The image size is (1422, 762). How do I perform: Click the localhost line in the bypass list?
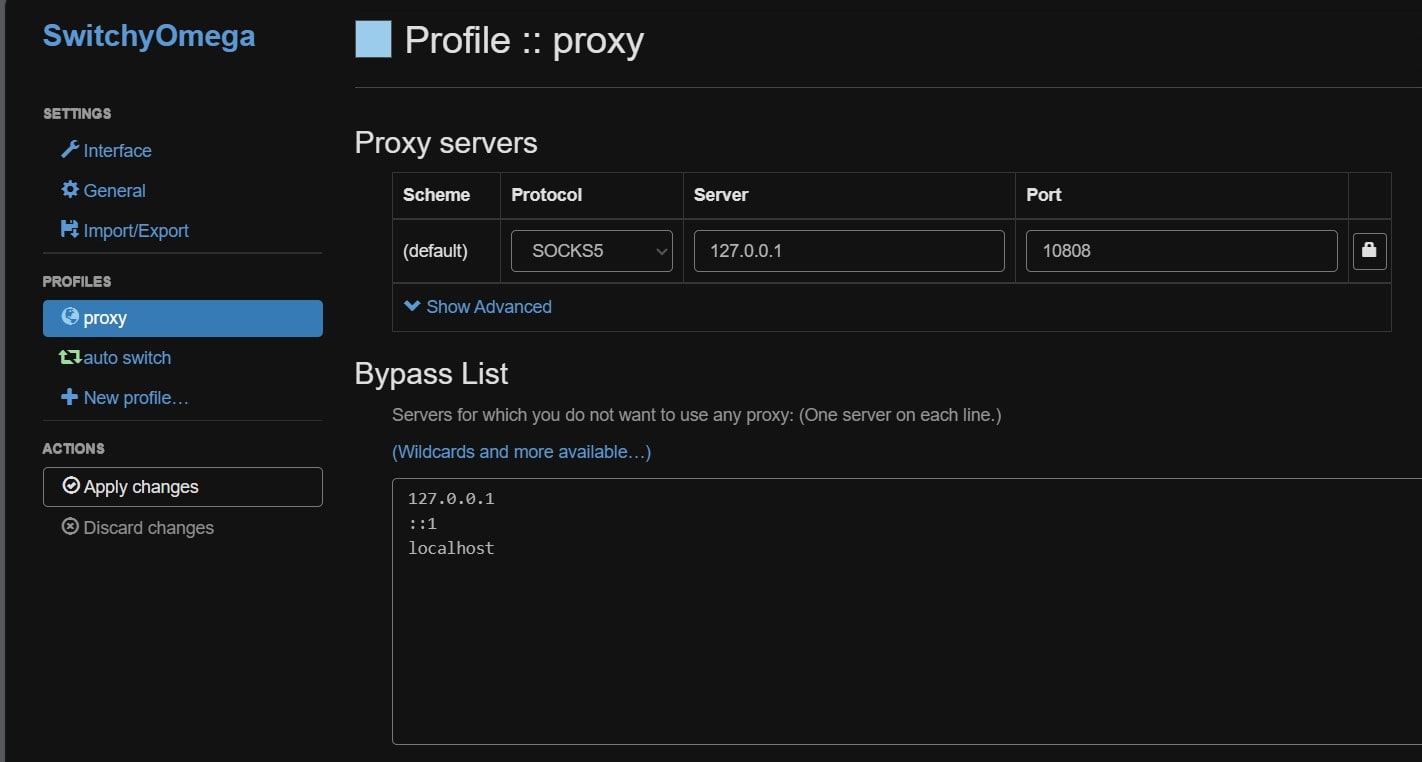pyautogui.click(x=451, y=548)
